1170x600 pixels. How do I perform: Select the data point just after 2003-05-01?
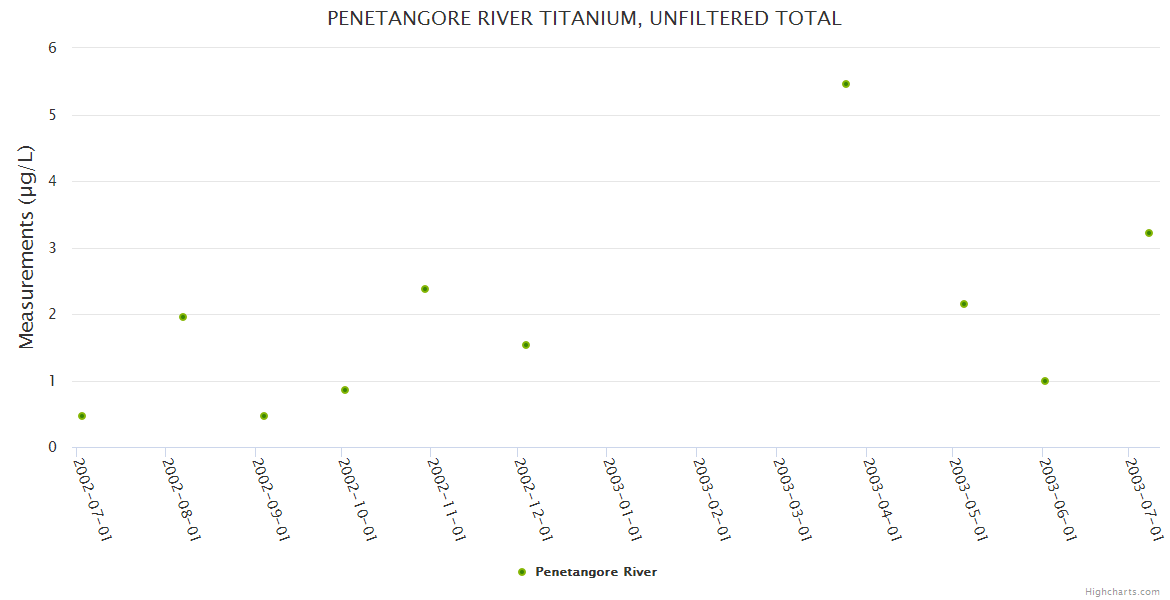(x=964, y=304)
